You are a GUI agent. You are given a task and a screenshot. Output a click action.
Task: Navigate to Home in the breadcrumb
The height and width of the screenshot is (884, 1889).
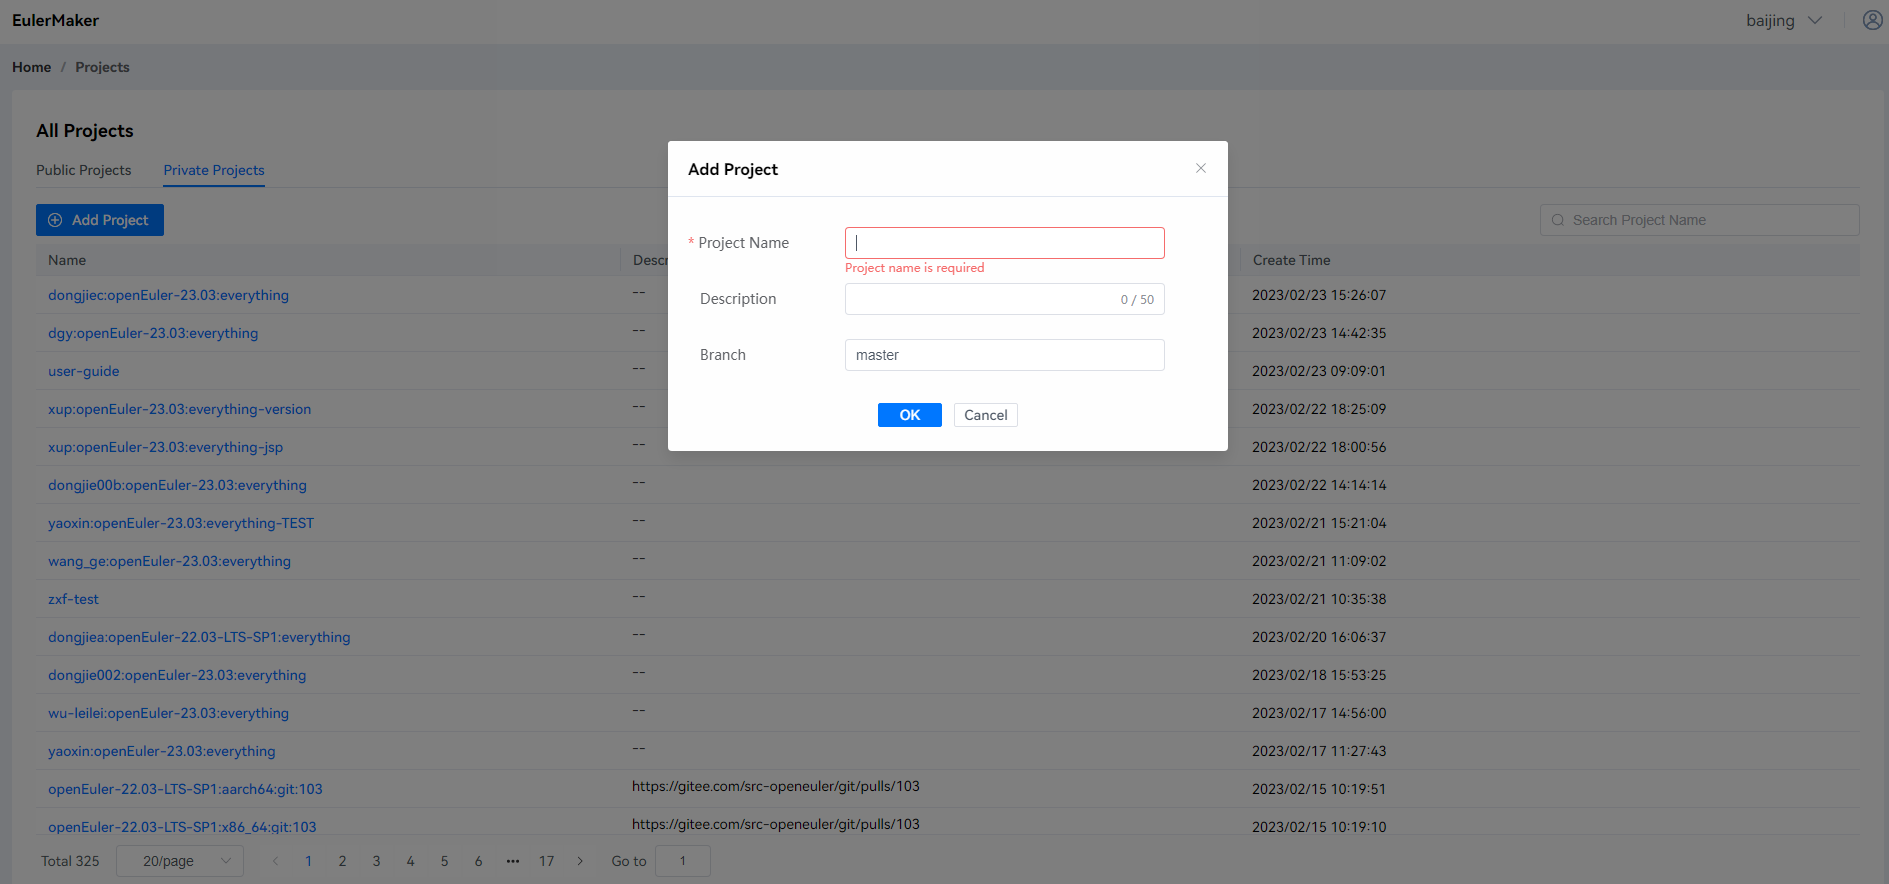click(31, 67)
